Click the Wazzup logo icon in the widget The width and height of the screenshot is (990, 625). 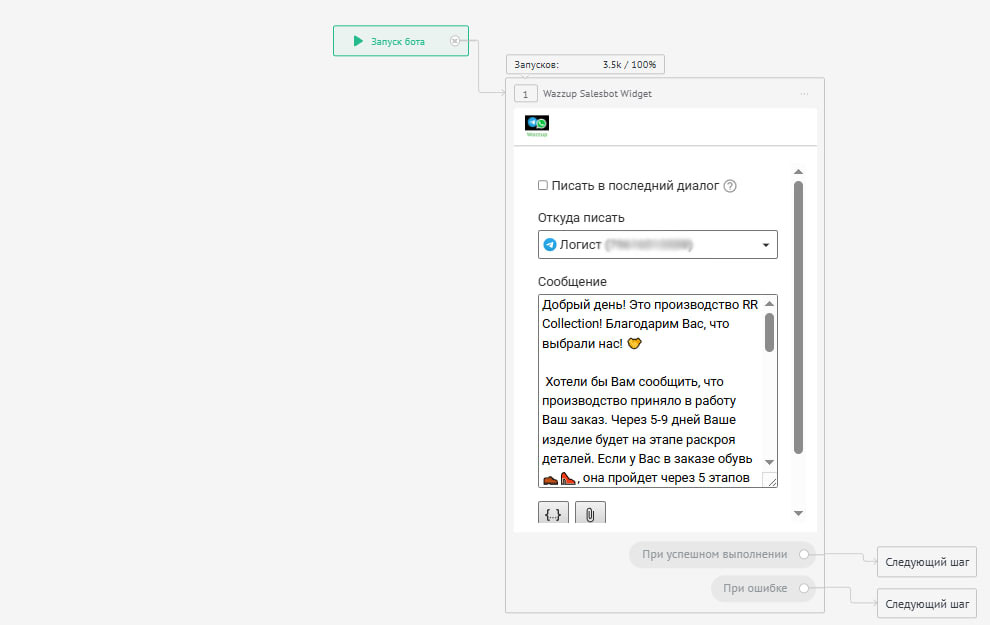click(537, 125)
